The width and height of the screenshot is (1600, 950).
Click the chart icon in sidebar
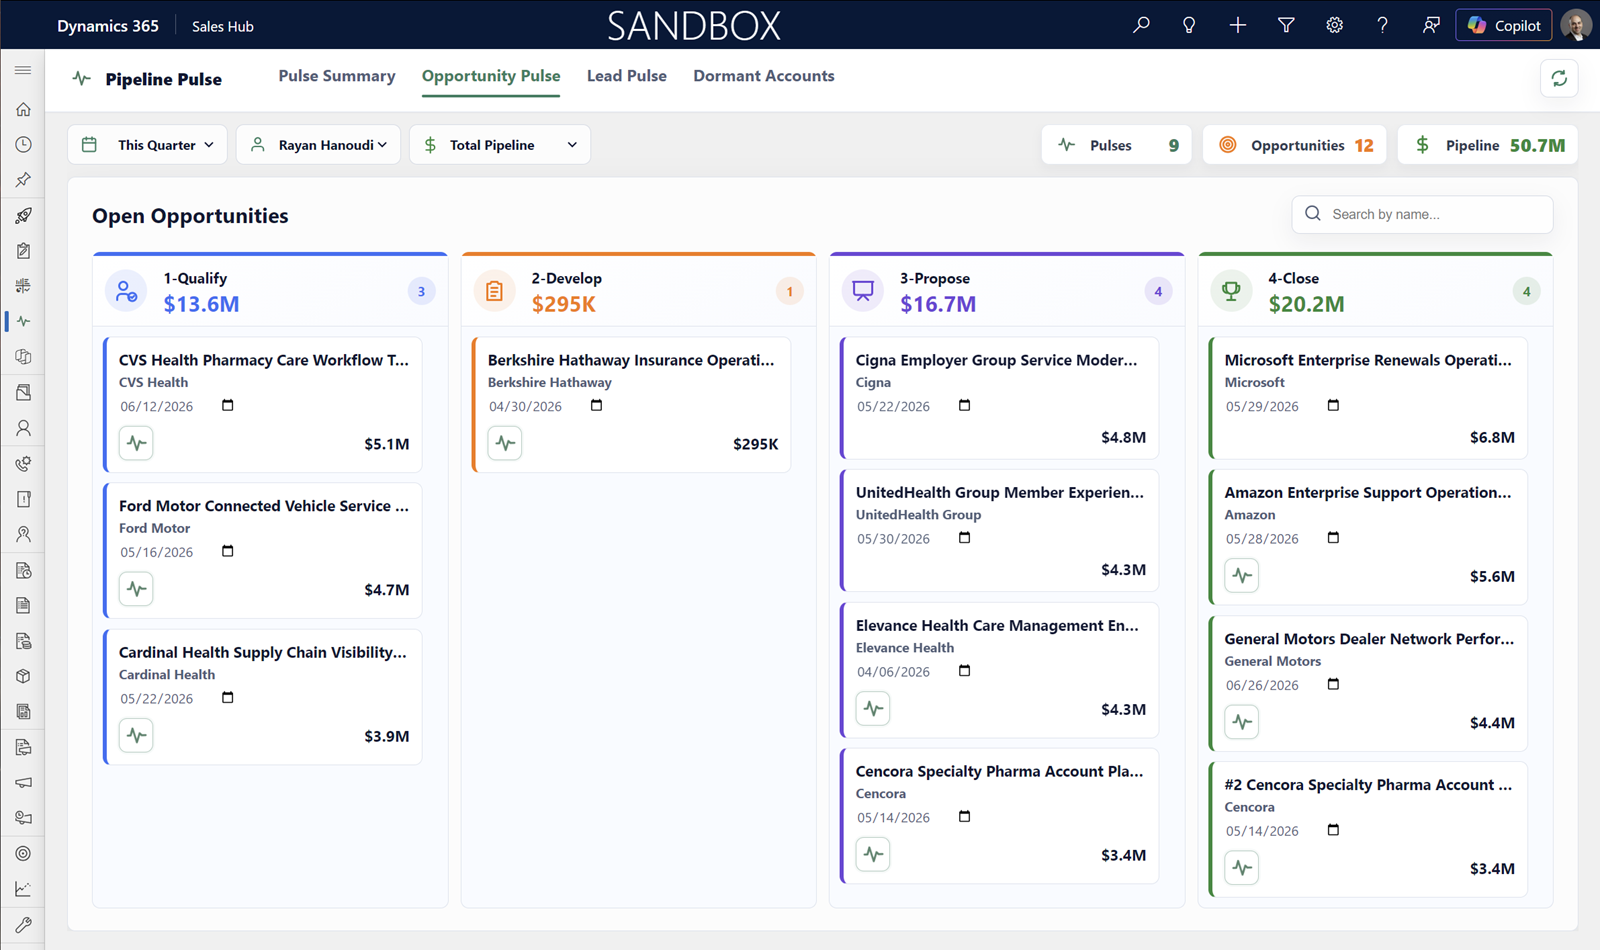23,889
